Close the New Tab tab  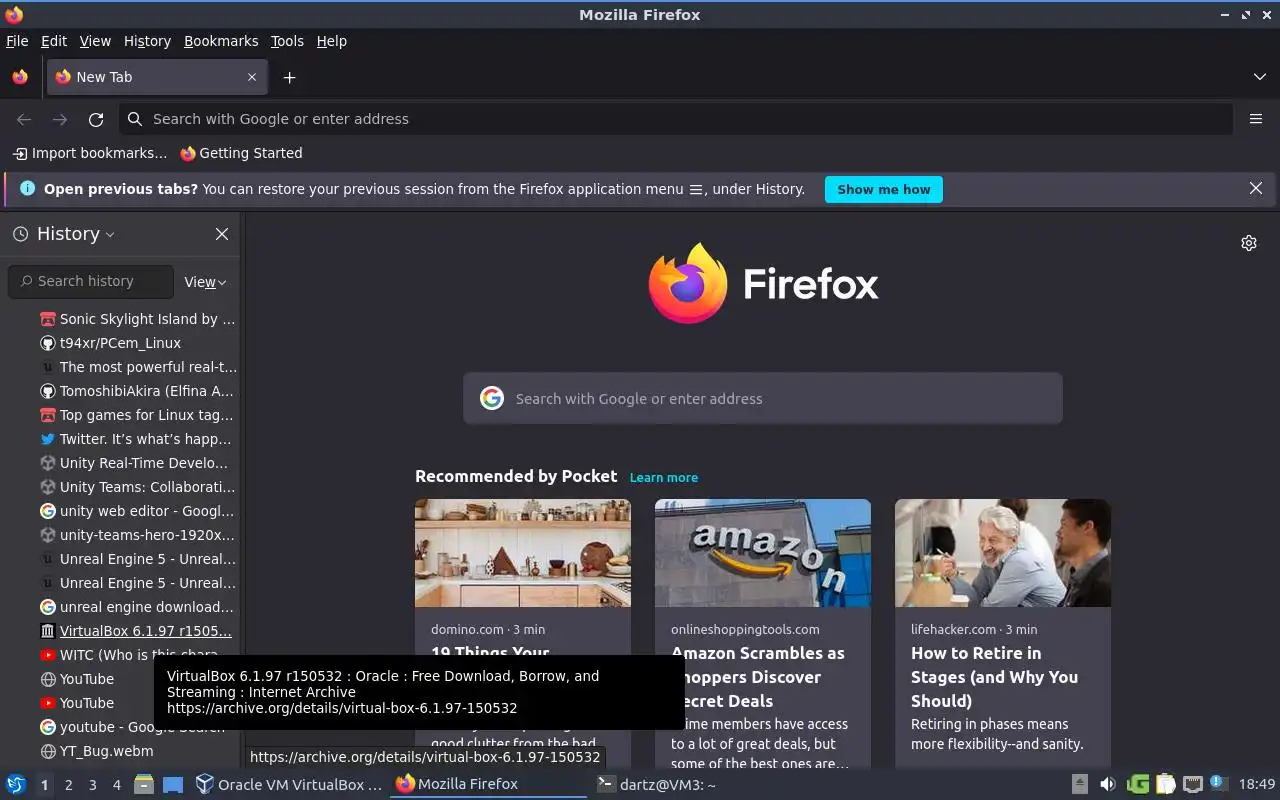[252, 77]
